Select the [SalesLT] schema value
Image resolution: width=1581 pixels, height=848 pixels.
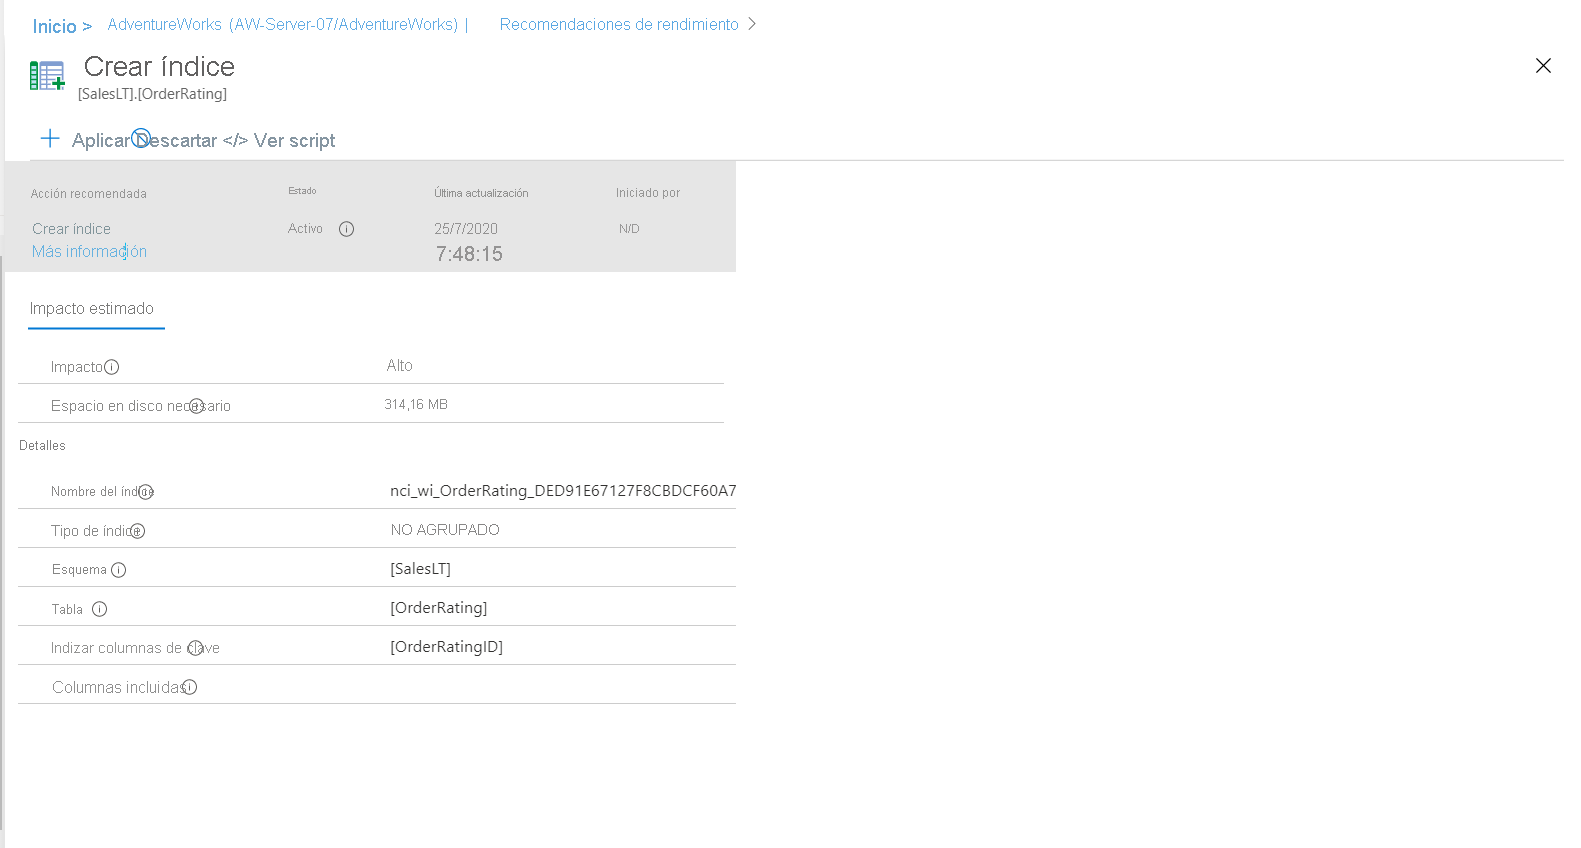(420, 568)
